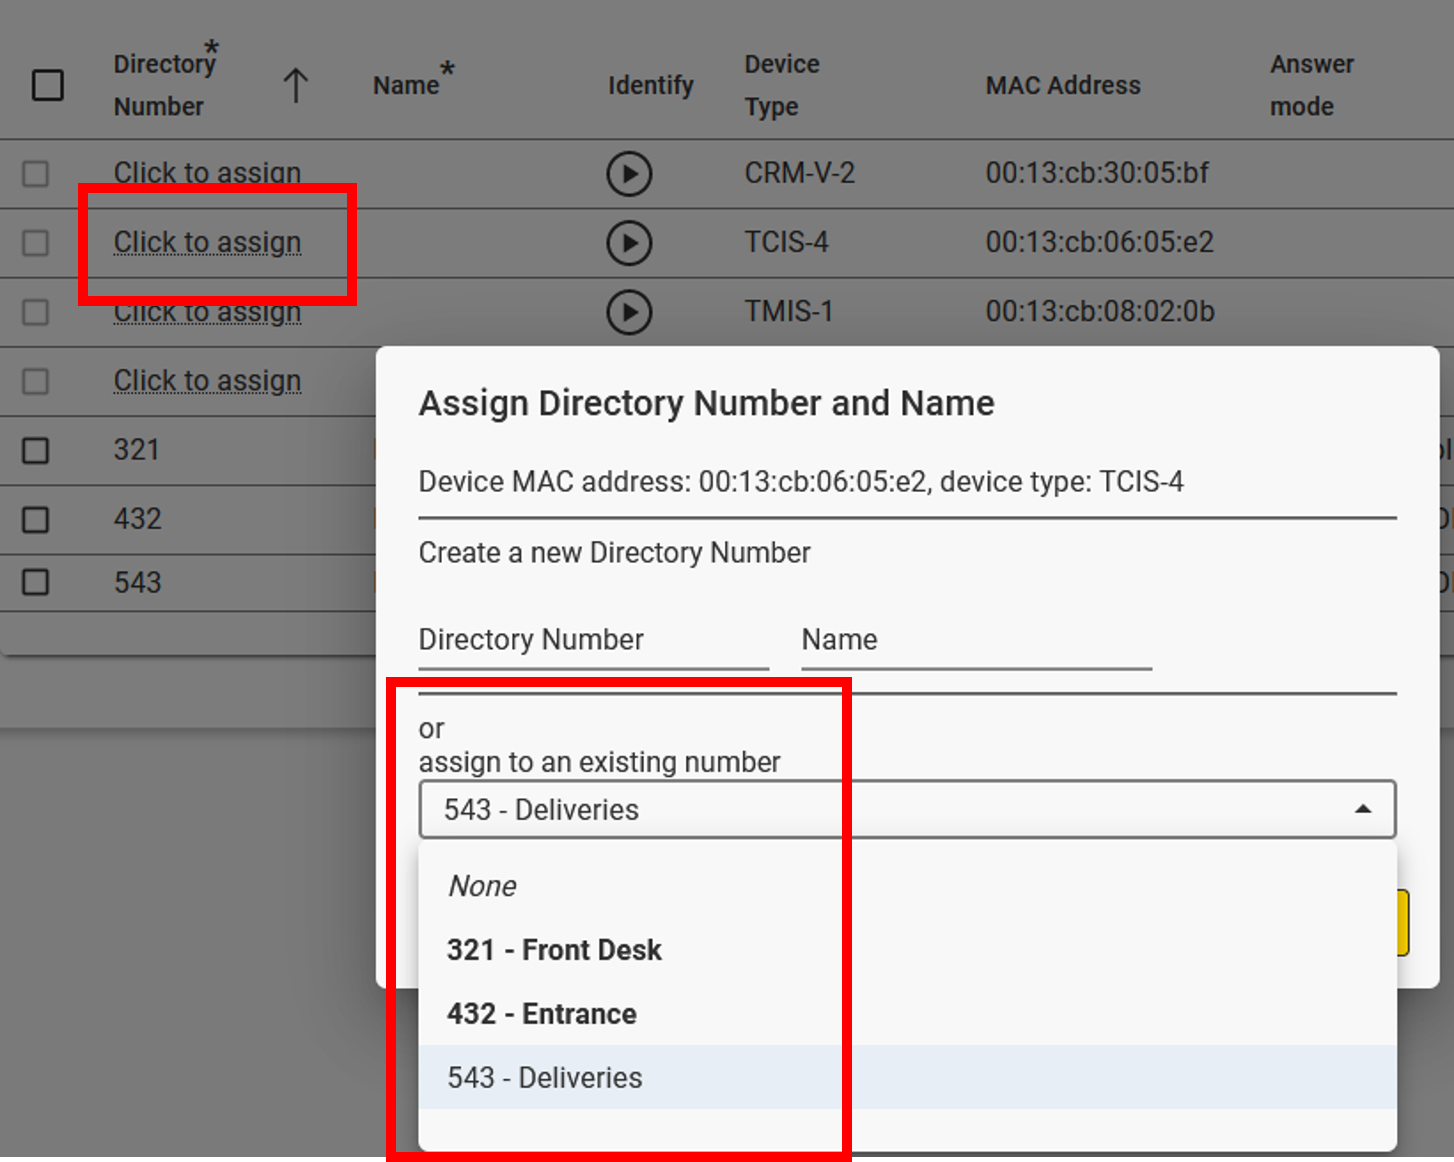Click the MAC Address column header
The image size is (1454, 1162).
[1062, 86]
